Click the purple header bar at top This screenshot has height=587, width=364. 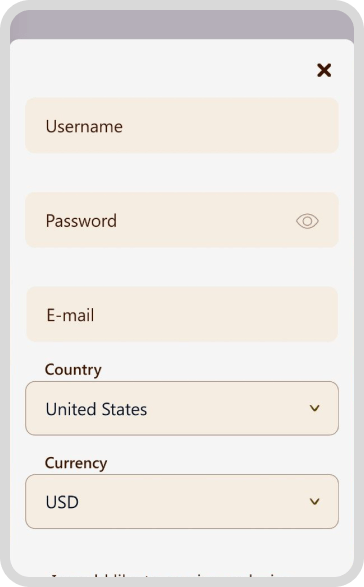pyautogui.click(x=182, y=25)
